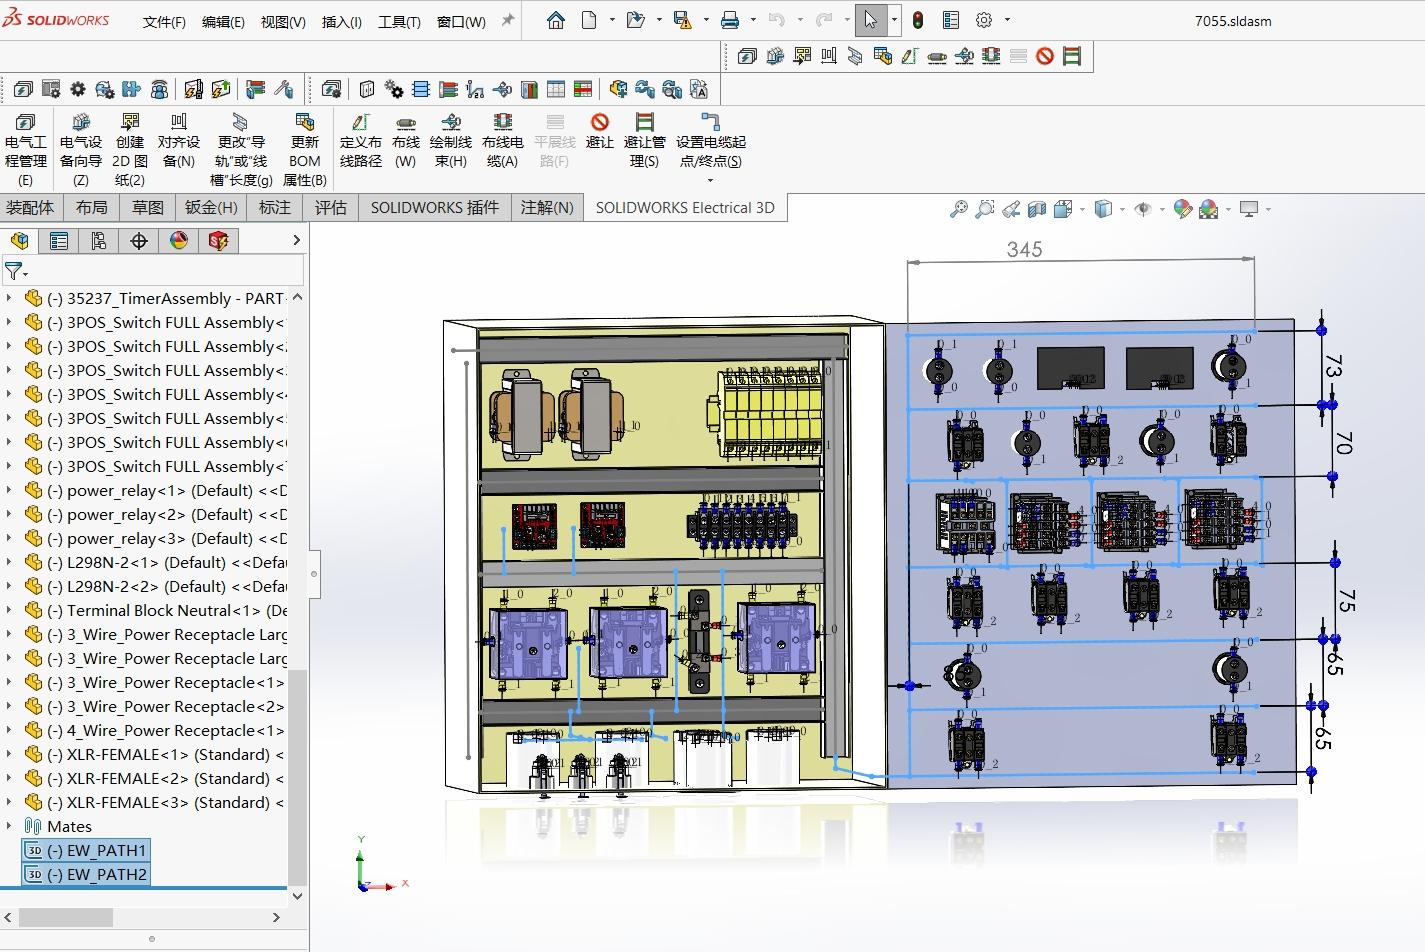Expand the Mates folder in tree

(10, 826)
